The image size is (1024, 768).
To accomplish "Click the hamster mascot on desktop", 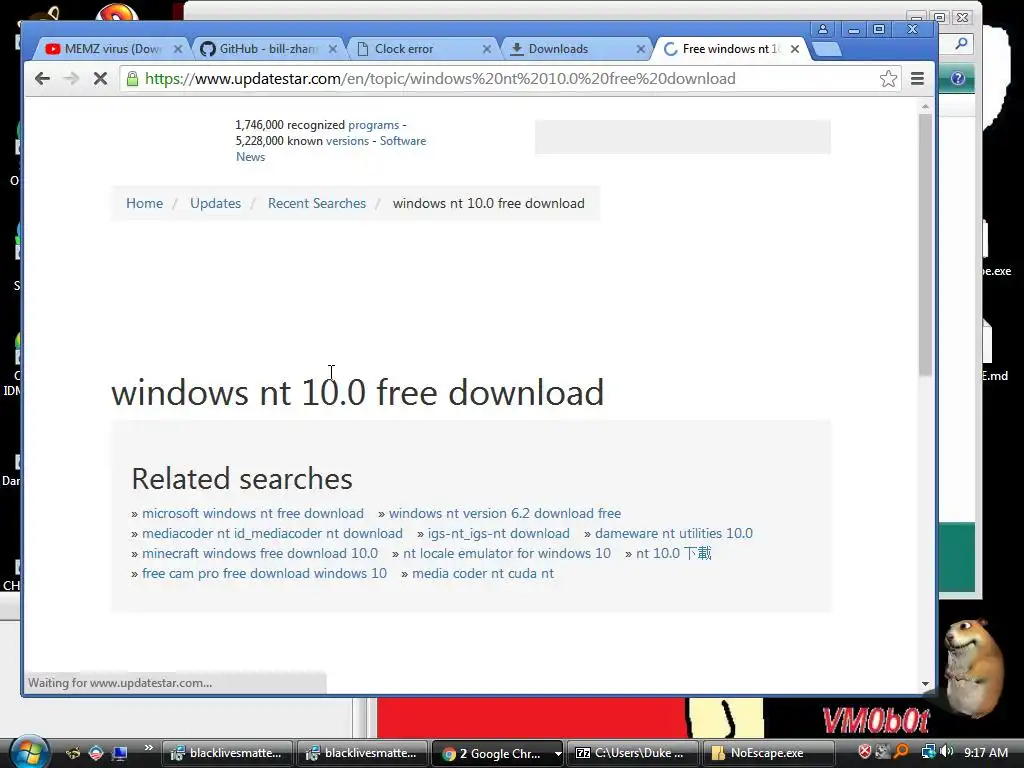I will [x=973, y=667].
